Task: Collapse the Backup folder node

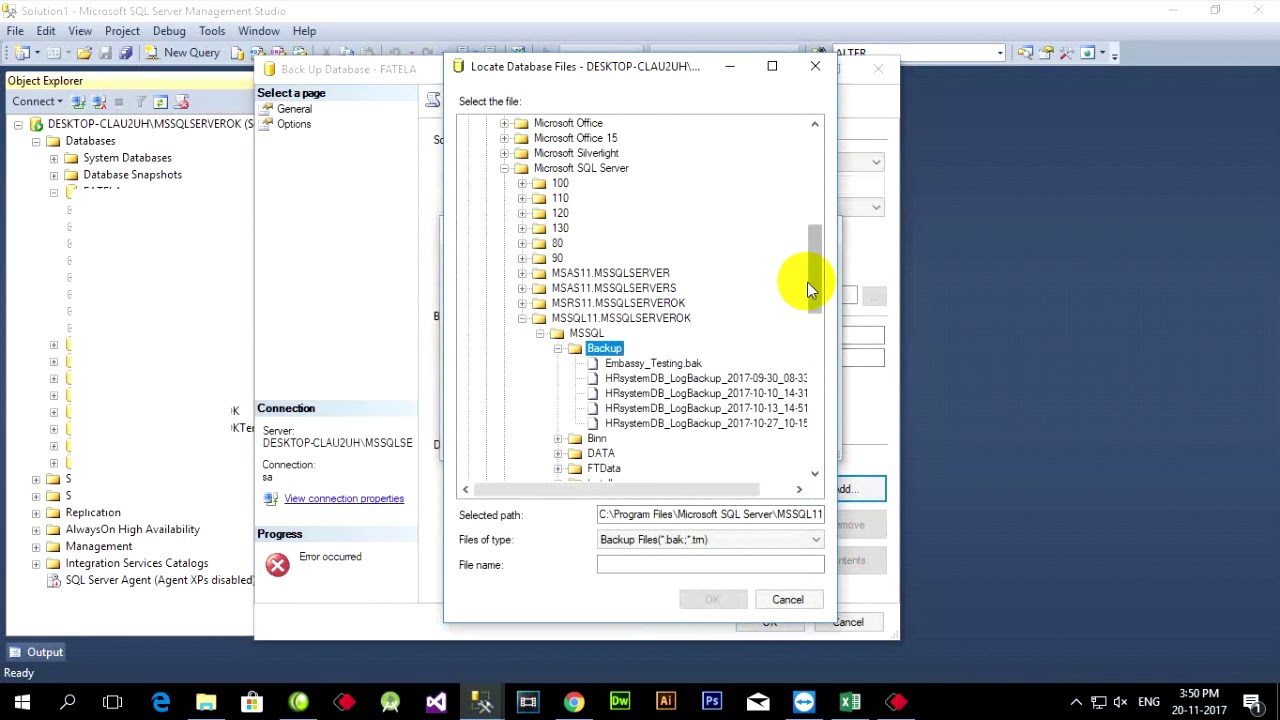Action: click(x=558, y=348)
